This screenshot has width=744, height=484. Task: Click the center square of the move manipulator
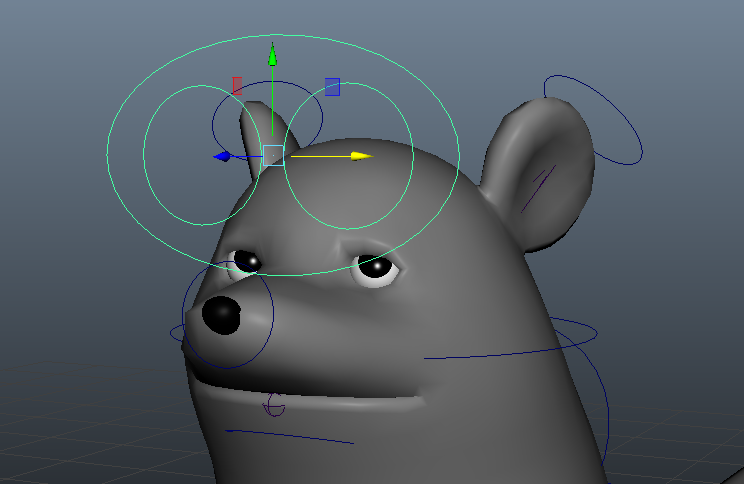(272, 155)
